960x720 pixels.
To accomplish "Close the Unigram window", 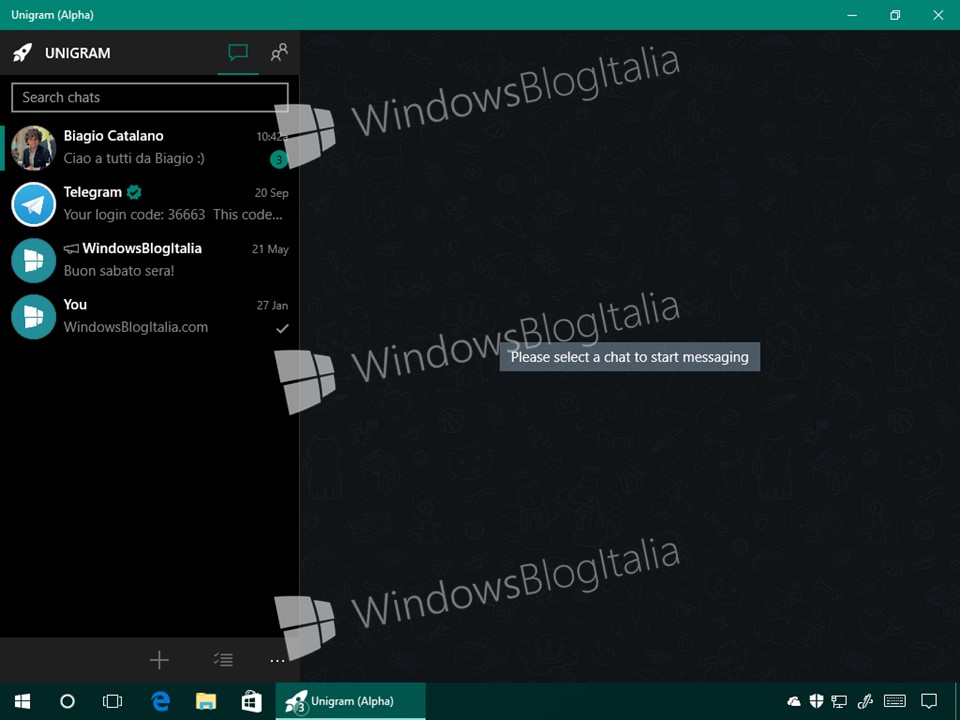I will [938, 15].
